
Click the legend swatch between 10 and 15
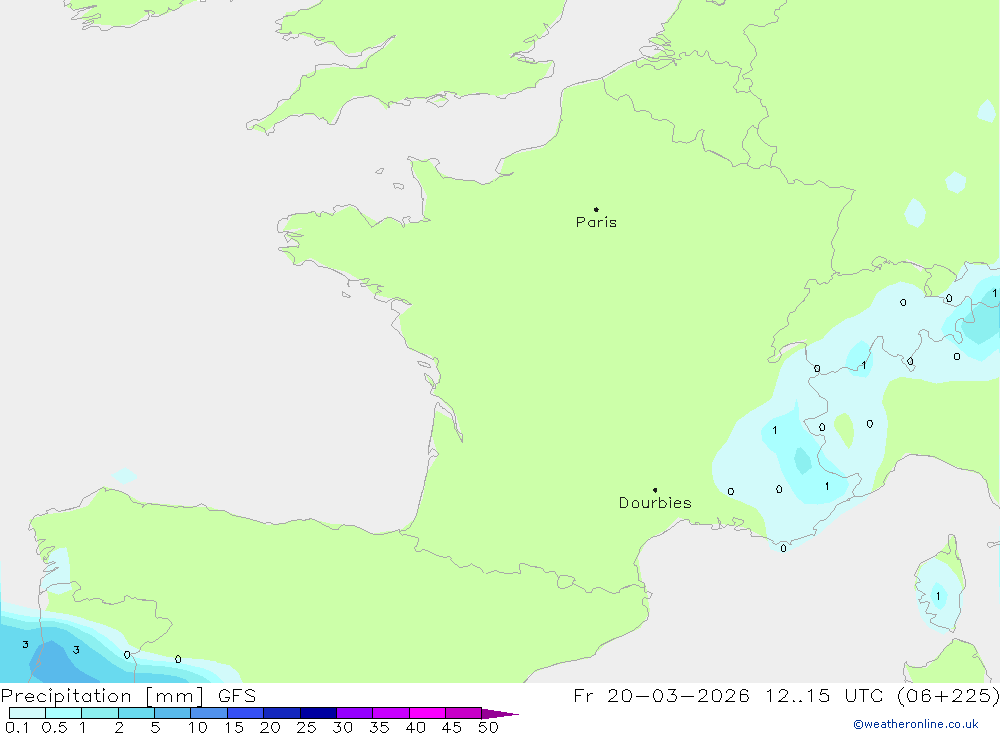tap(209, 713)
